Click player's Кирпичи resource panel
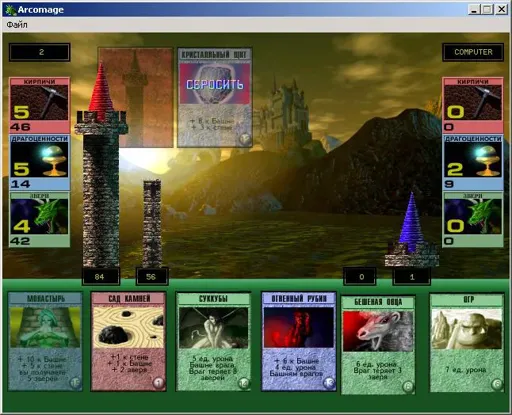 click(40, 105)
